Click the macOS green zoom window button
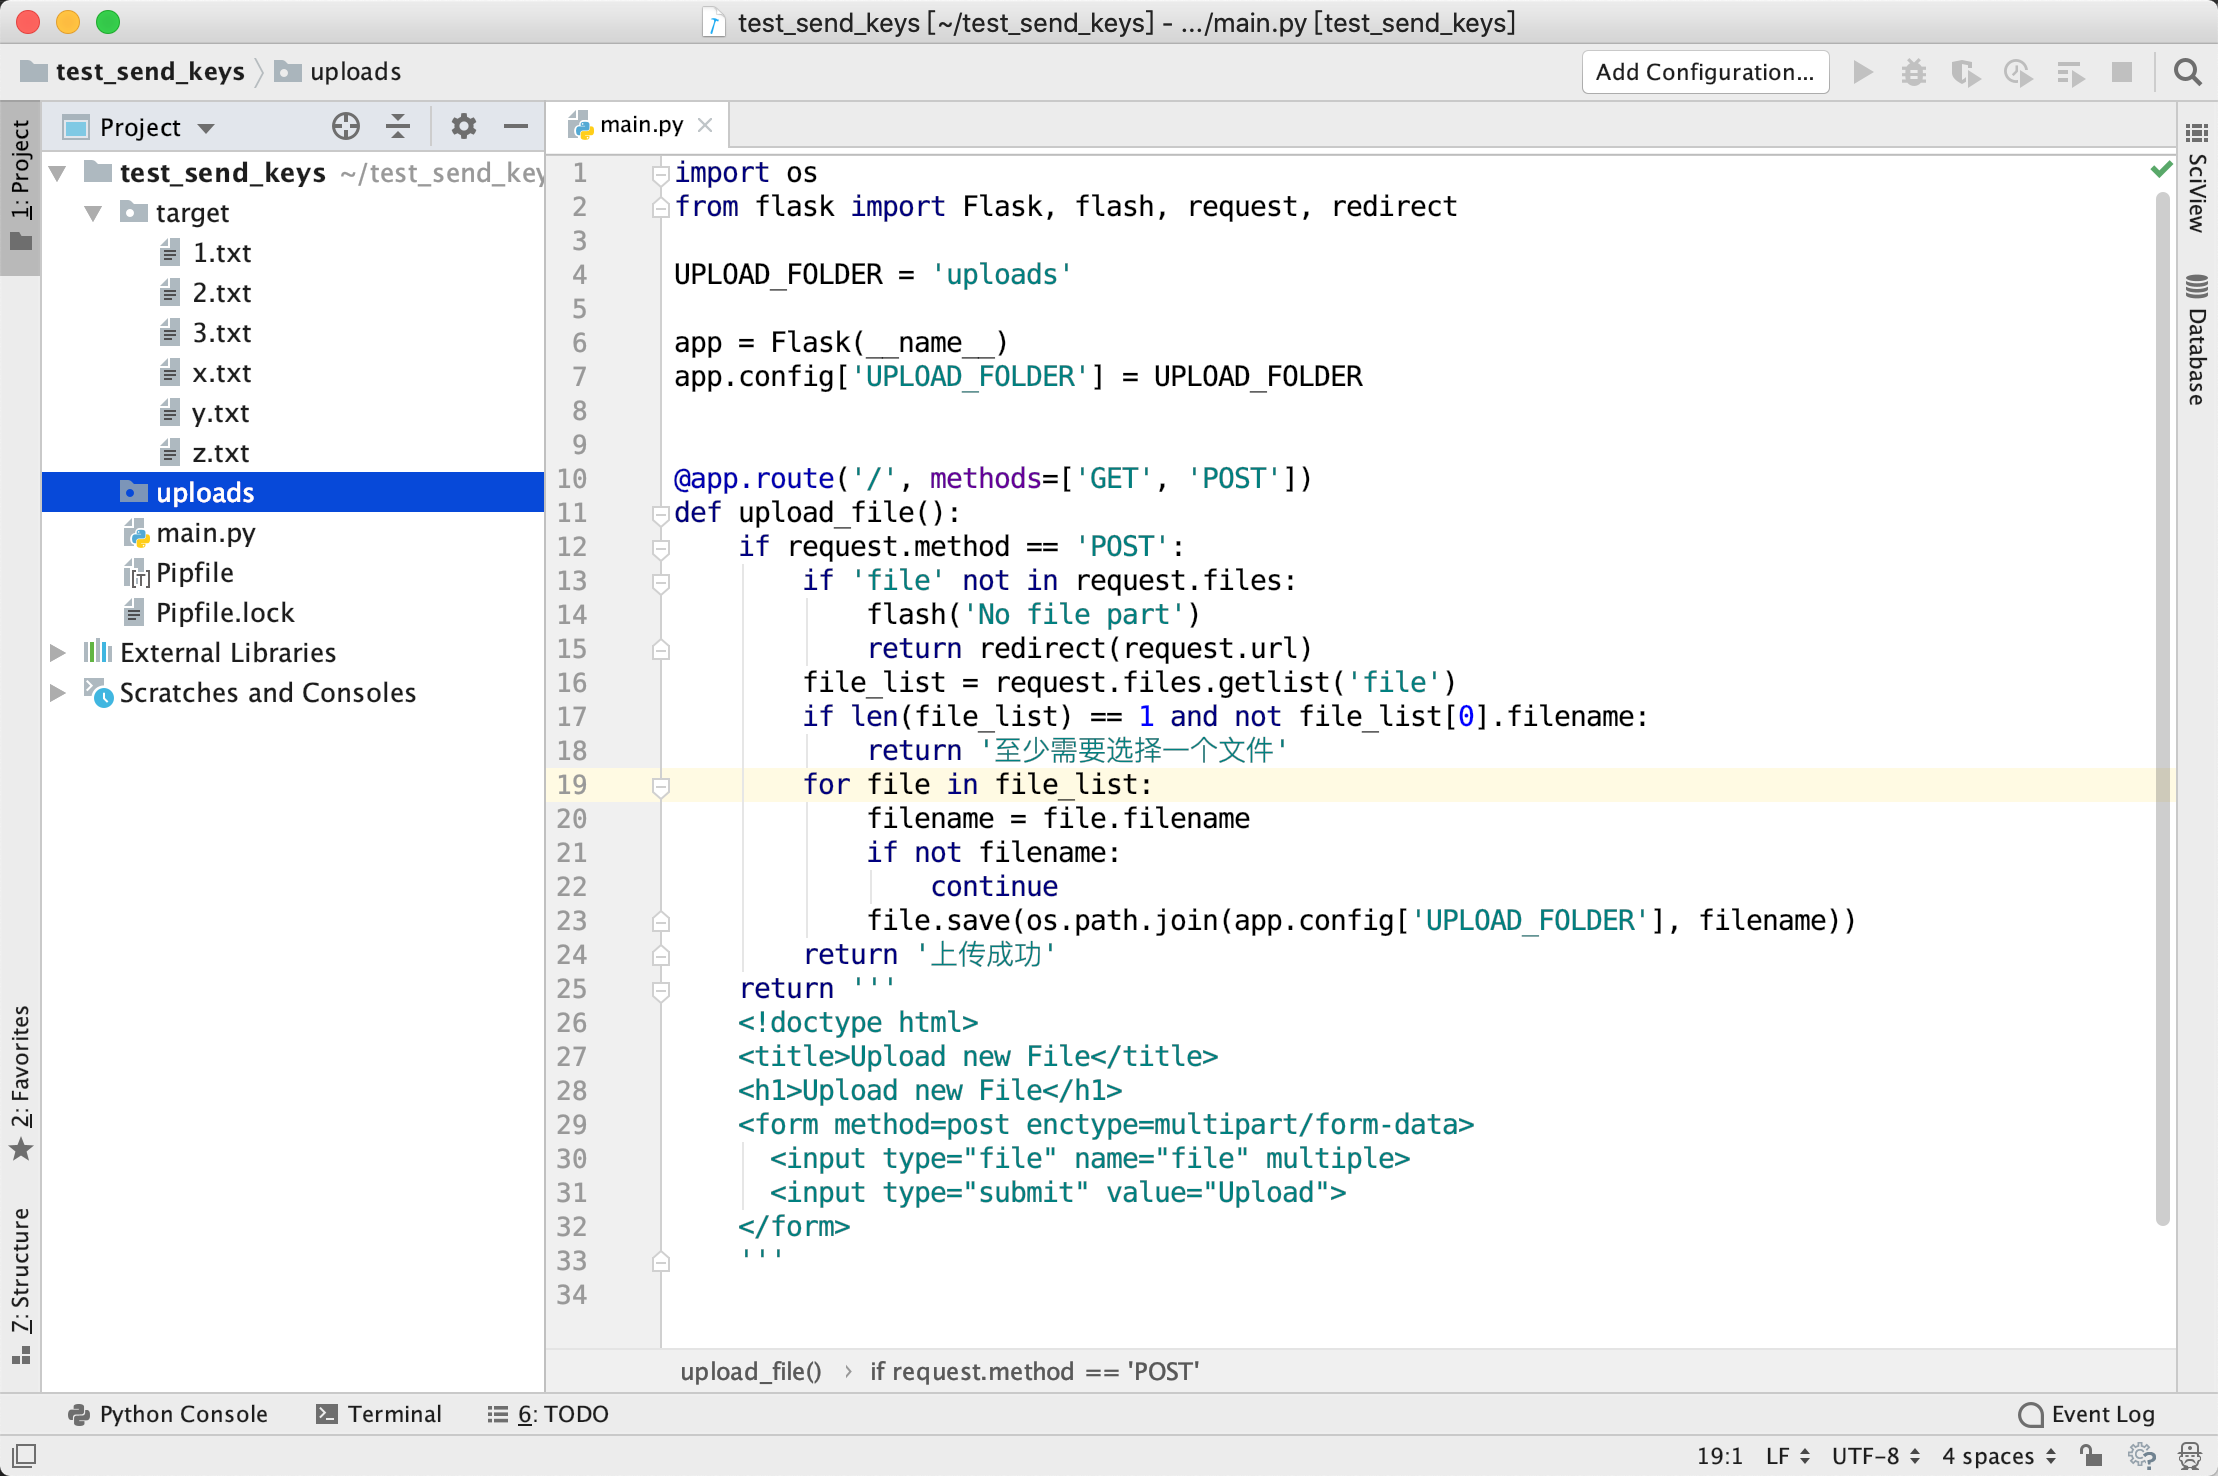The height and width of the screenshot is (1476, 2218). 108,21
